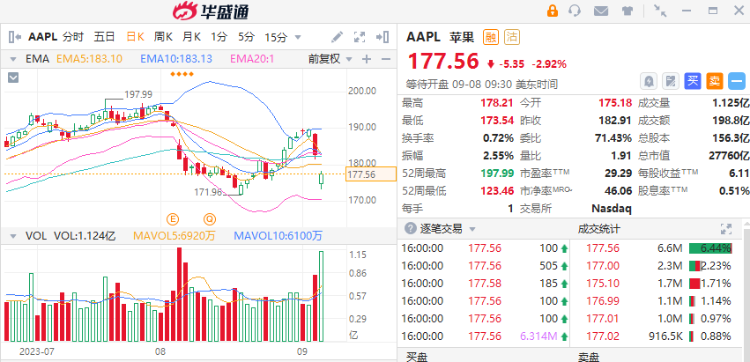Select the 周K chart tab

tap(163, 37)
